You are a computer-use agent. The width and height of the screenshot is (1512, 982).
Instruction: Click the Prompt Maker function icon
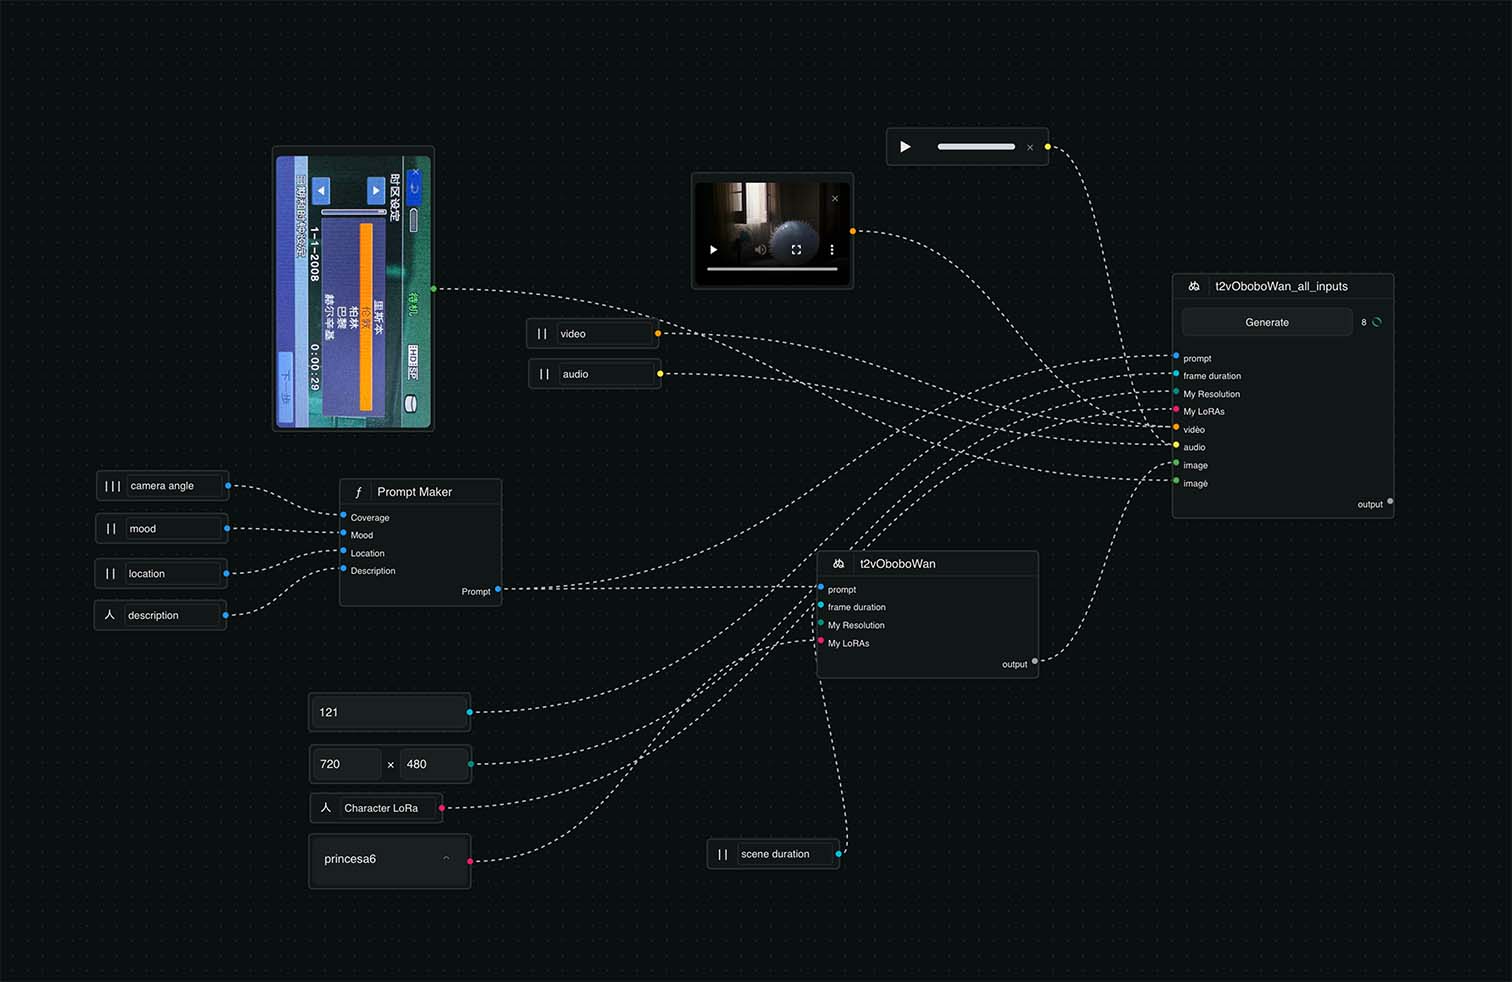point(358,492)
